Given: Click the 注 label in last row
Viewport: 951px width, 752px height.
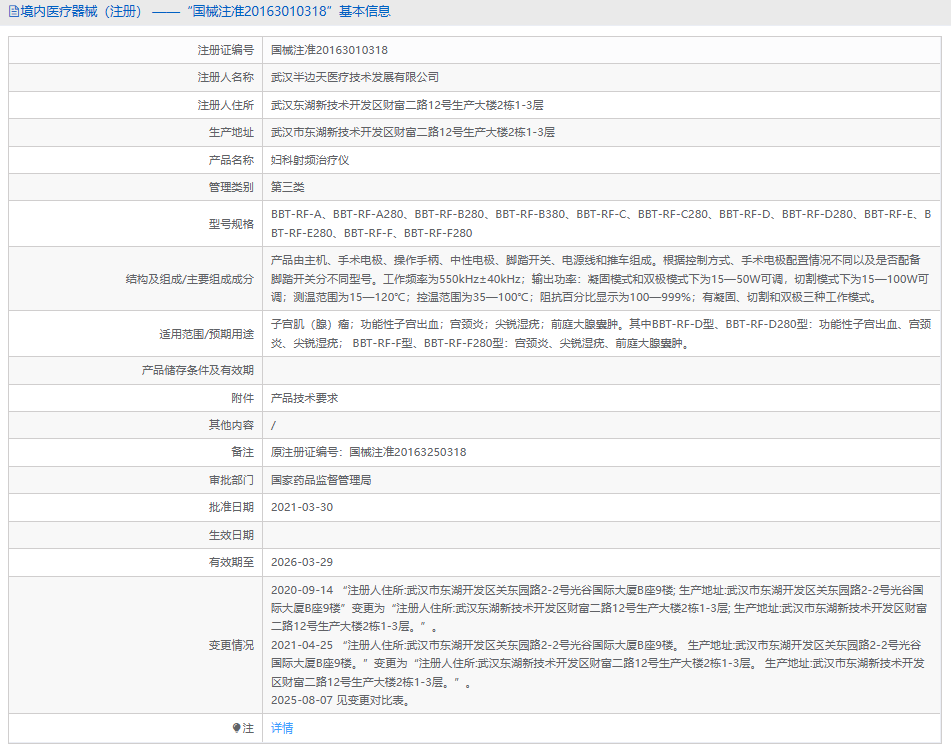Looking at the screenshot, I should pyautogui.click(x=248, y=728).
